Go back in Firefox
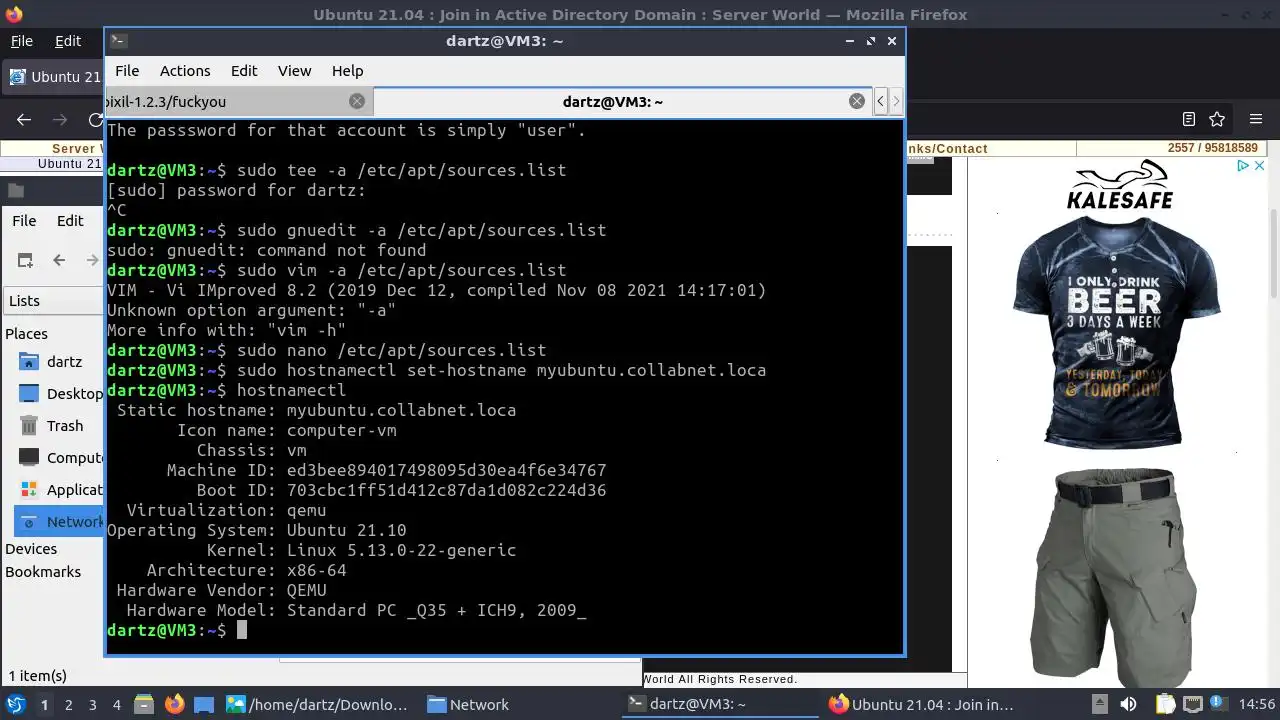Screen dimensions: 1280x720 coord(24,119)
